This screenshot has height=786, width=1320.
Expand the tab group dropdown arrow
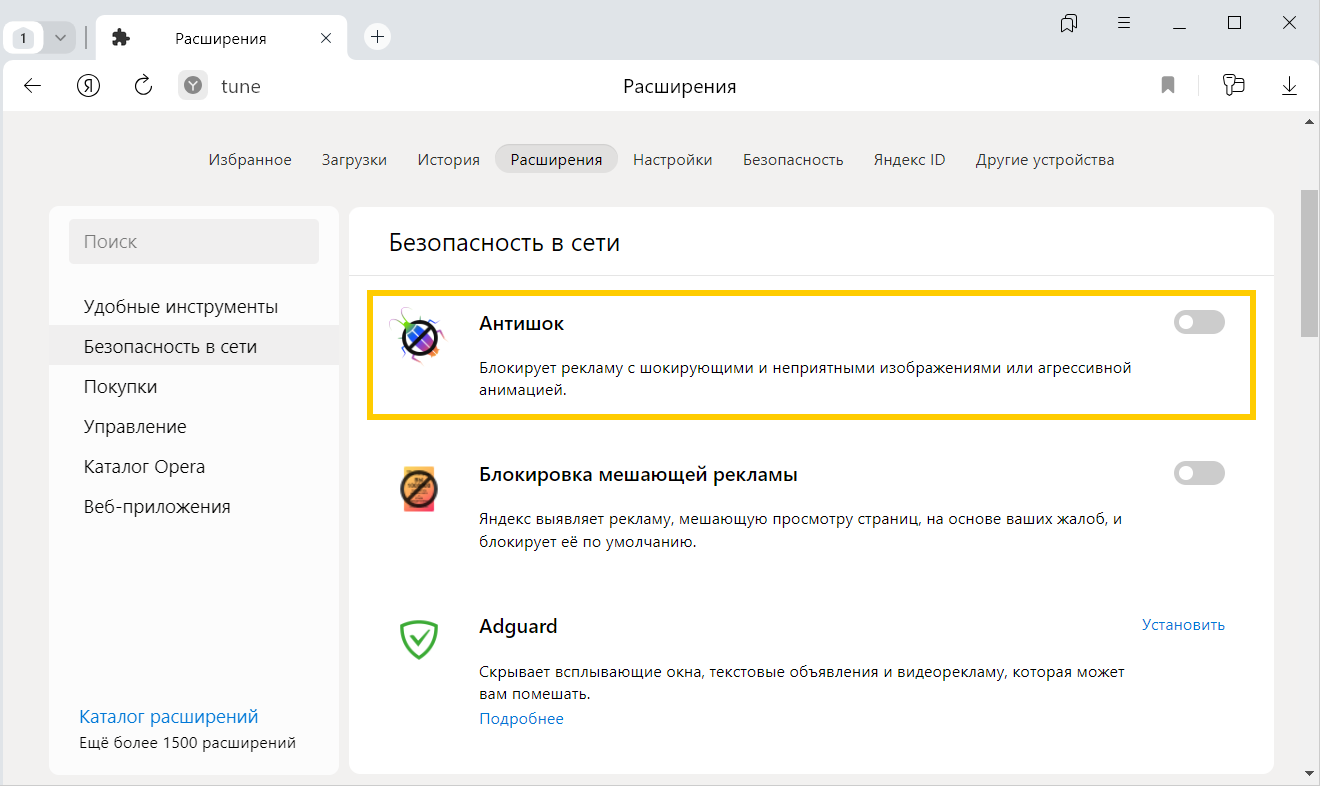(60, 38)
